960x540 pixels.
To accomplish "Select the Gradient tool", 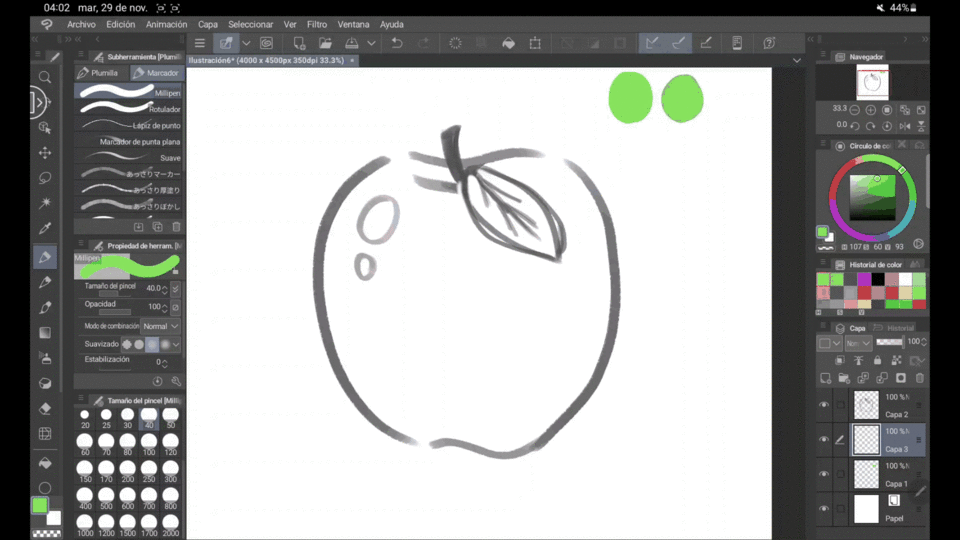I will pyautogui.click(x=45, y=332).
